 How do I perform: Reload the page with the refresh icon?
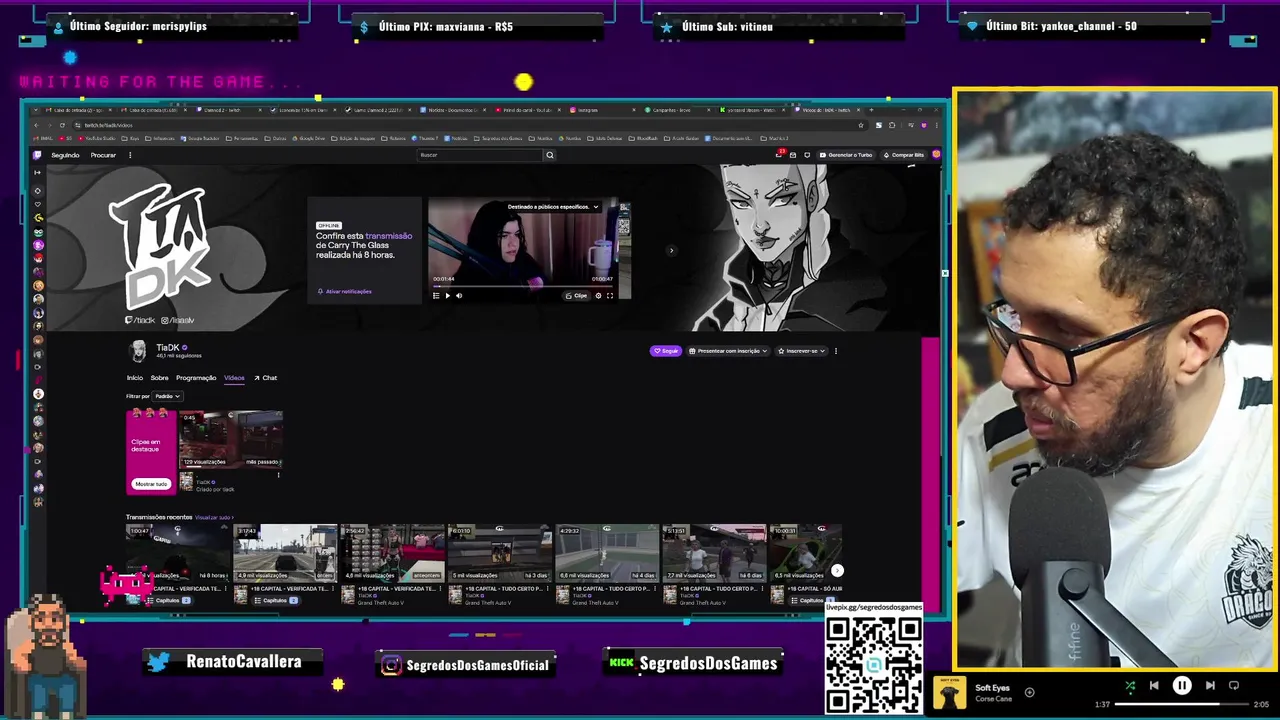[62, 125]
